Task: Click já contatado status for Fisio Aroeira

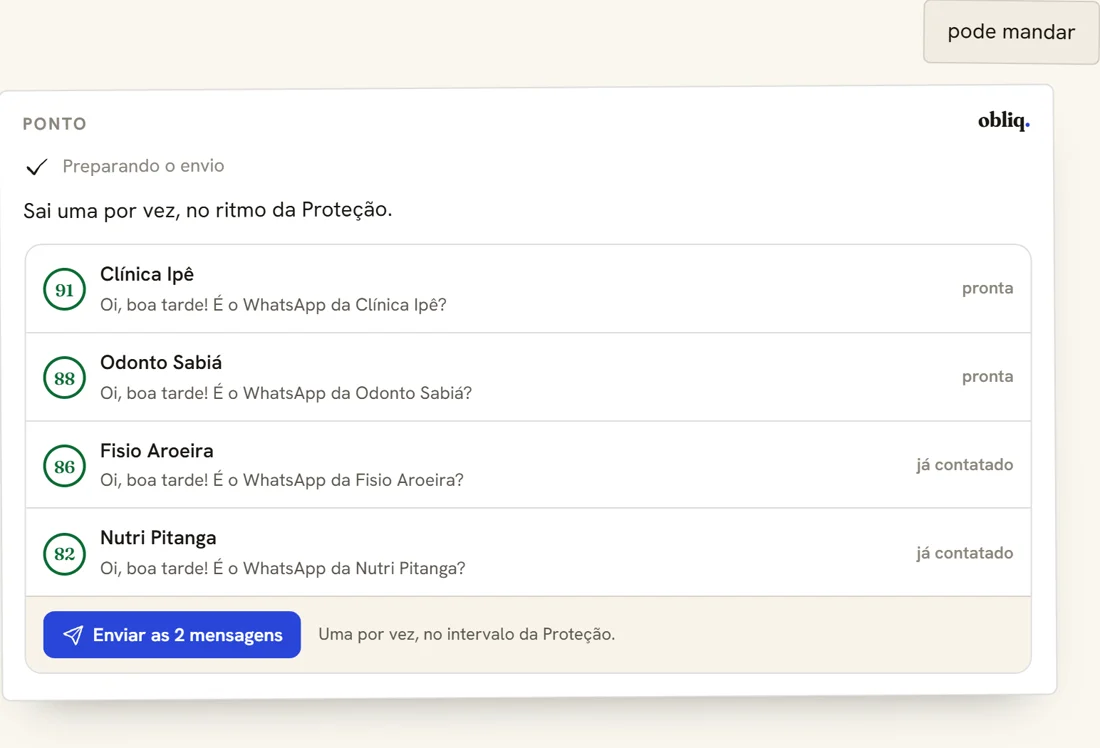Action: [x=965, y=465]
